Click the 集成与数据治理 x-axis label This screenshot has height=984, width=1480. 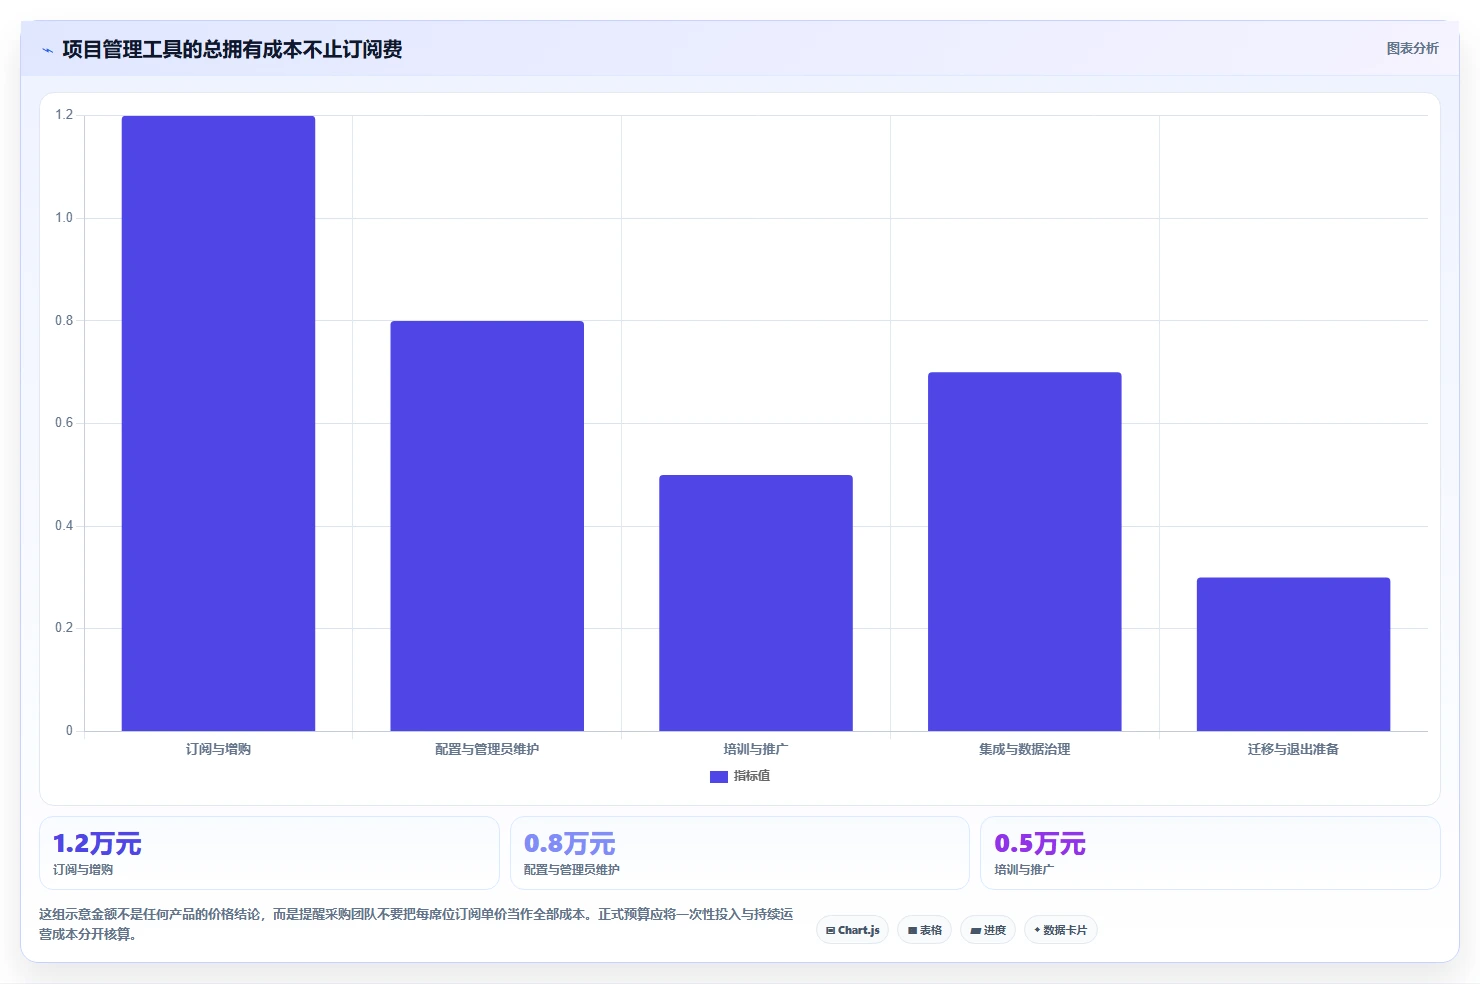point(1025,749)
